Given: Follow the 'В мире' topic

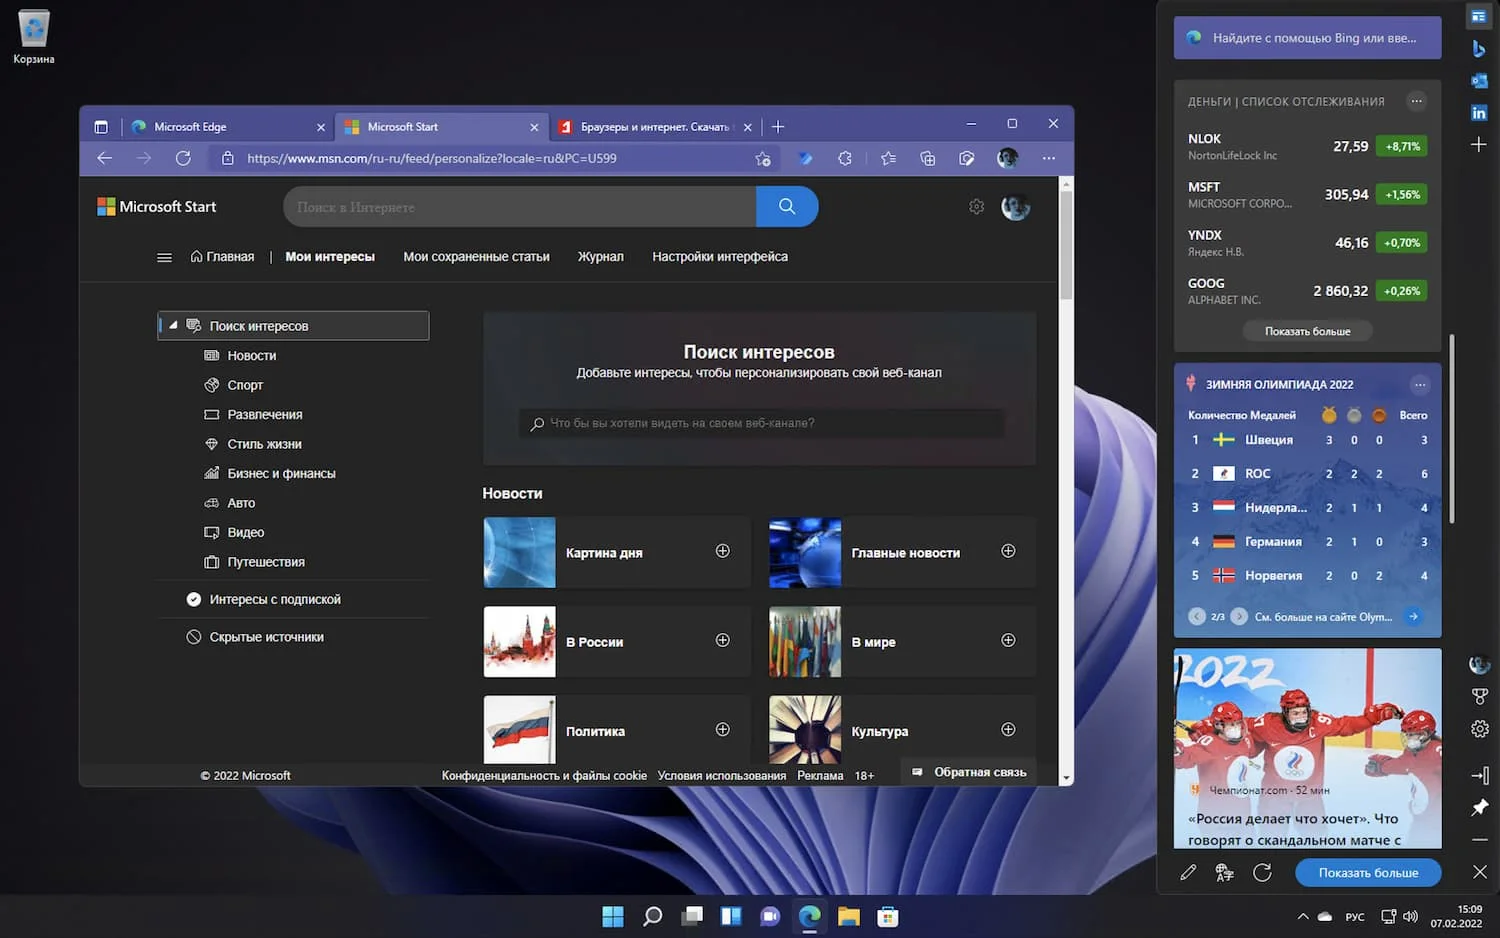Looking at the screenshot, I should pos(1008,640).
